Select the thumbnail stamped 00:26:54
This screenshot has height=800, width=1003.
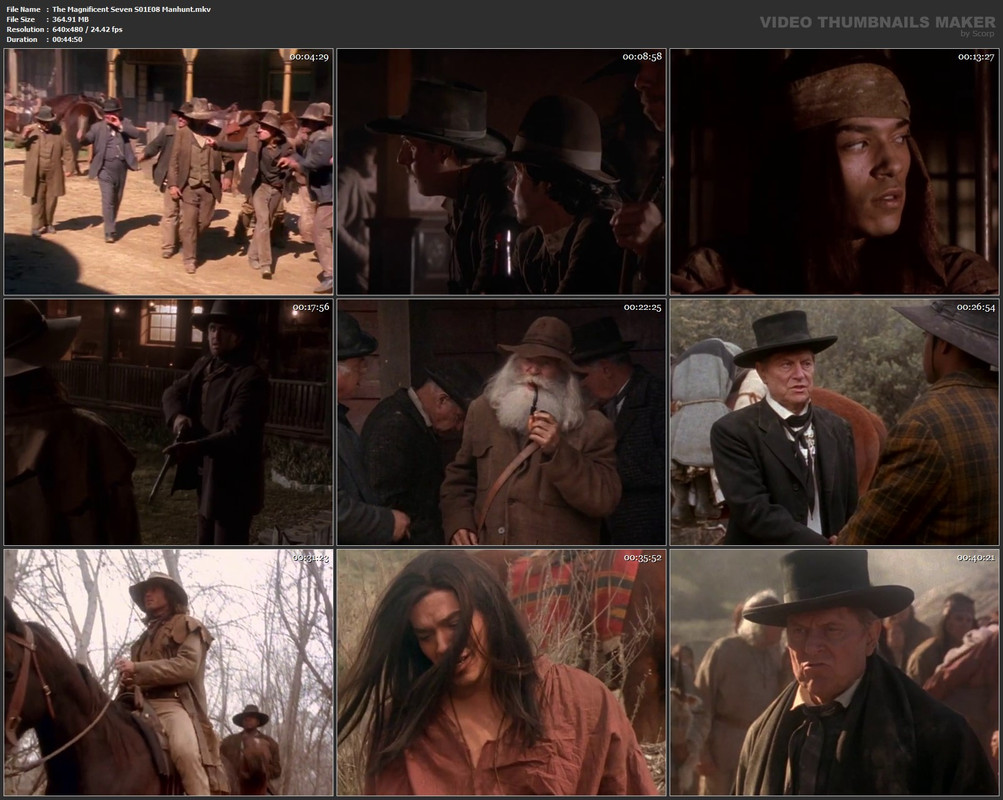click(x=834, y=422)
